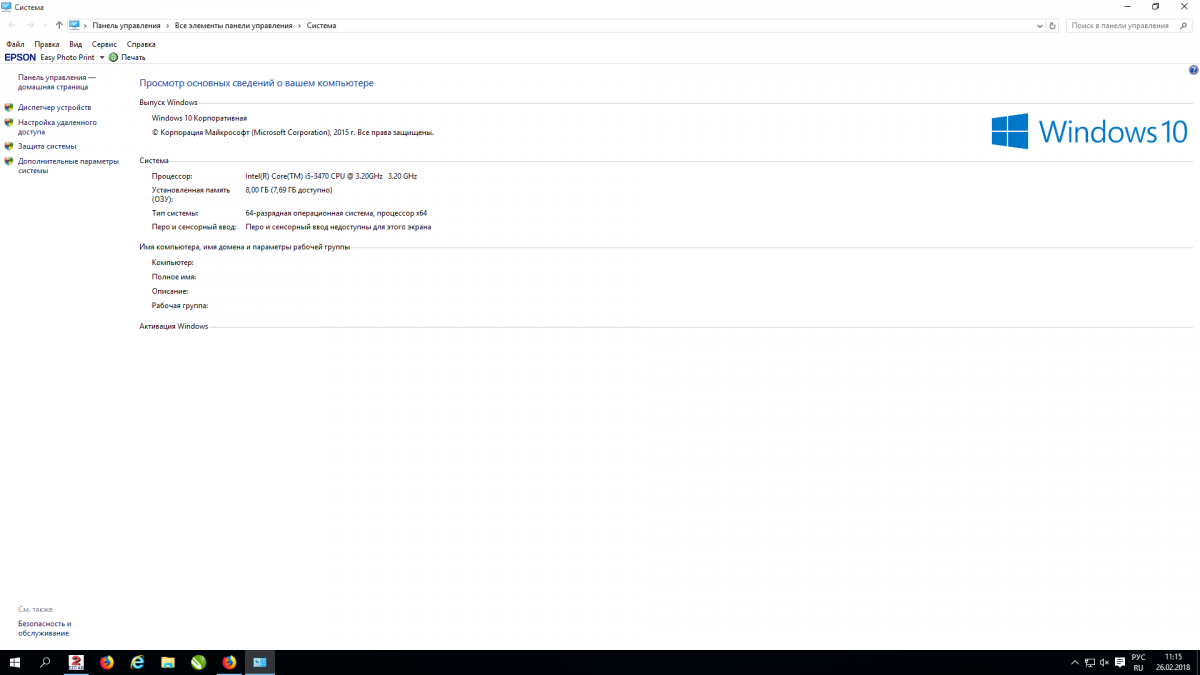Image resolution: width=1200 pixels, height=675 pixels.
Task: Go up one level with up arrow
Action: (59, 26)
